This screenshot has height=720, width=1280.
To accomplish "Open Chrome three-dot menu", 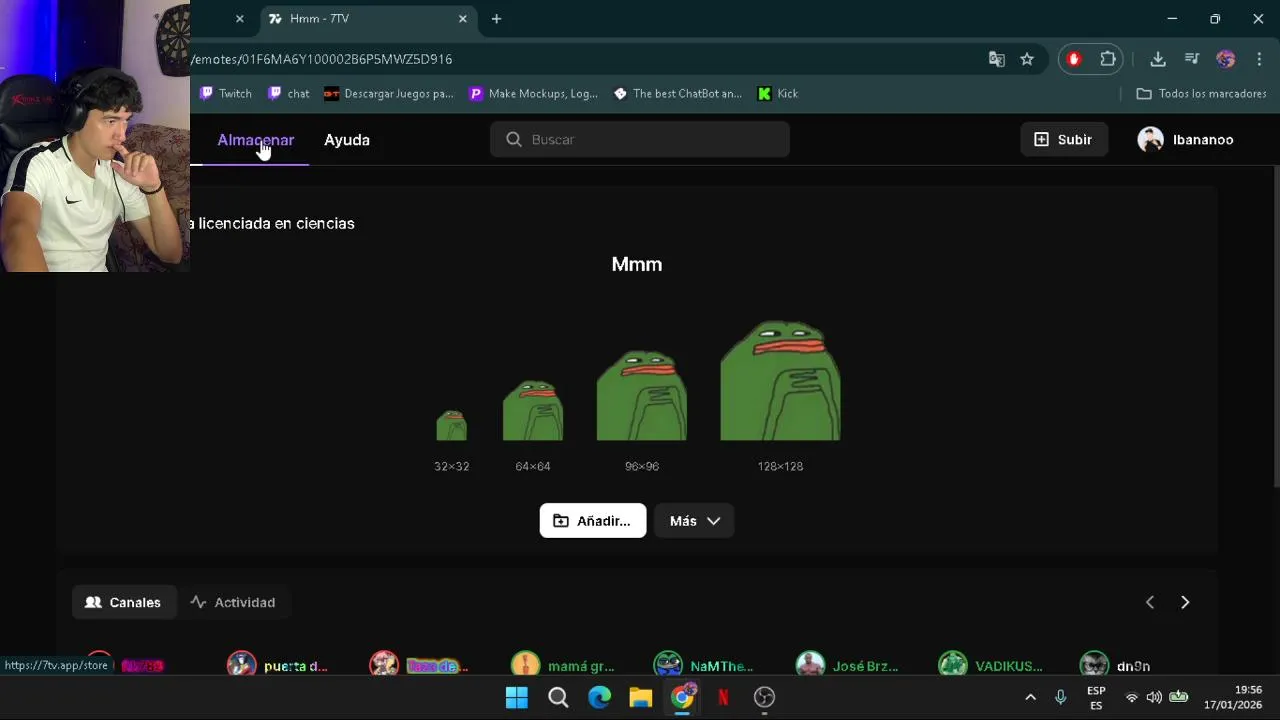I will click(1259, 59).
